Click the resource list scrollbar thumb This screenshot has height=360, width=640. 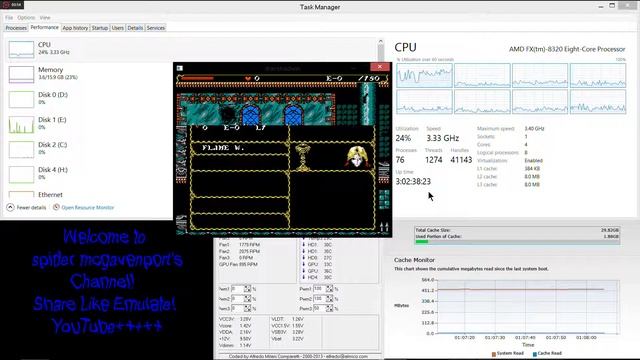(380, 53)
